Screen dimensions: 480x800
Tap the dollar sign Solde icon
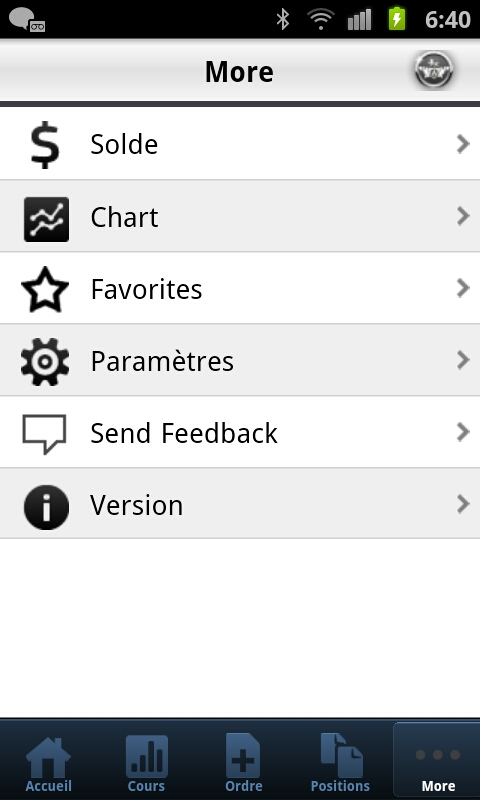click(45, 145)
